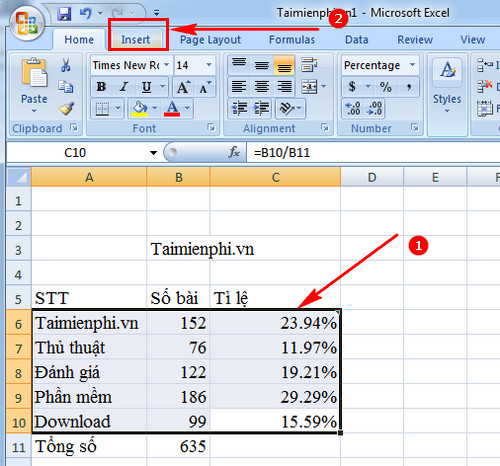This screenshot has width=500, height=466.
Task: Decrease cell indent
Action: click(239, 109)
